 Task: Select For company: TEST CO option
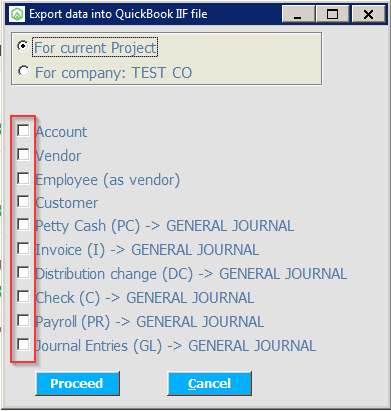pos(23,71)
